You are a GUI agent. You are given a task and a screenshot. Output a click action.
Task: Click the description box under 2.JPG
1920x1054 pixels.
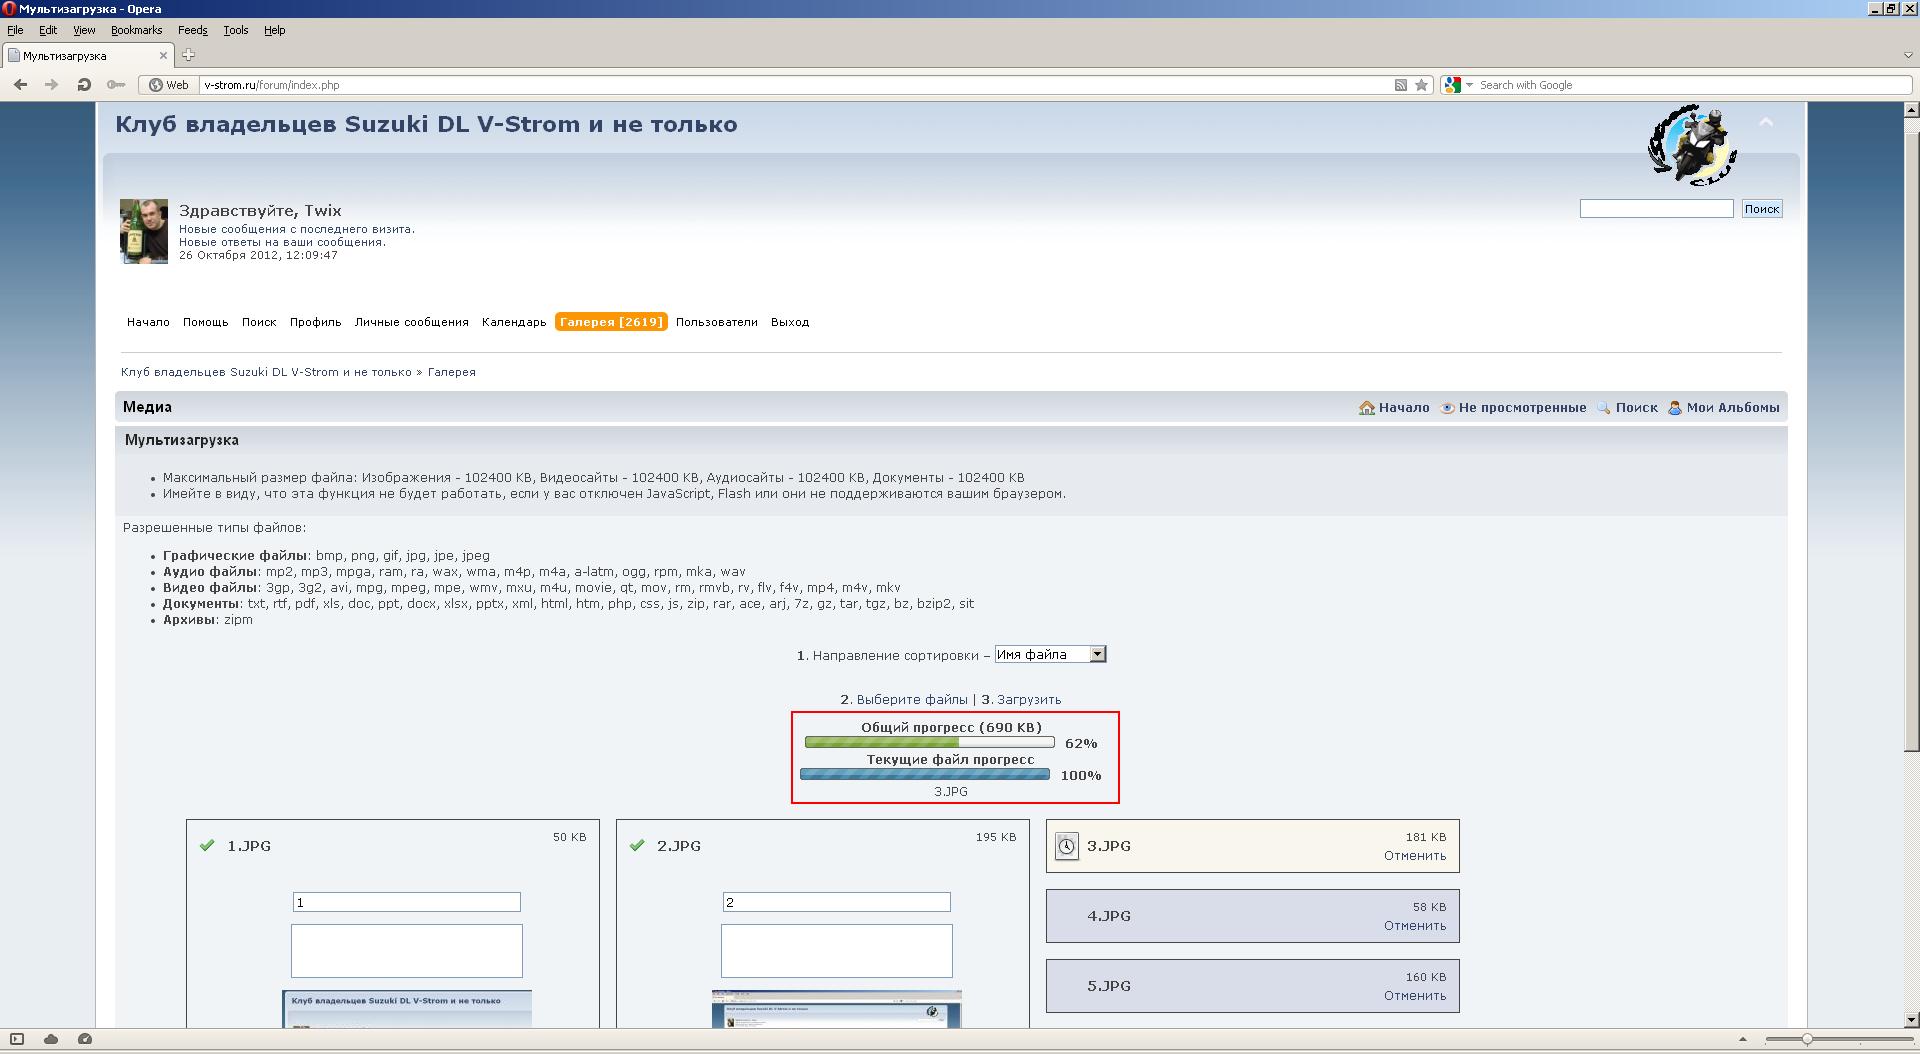tap(837, 951)
